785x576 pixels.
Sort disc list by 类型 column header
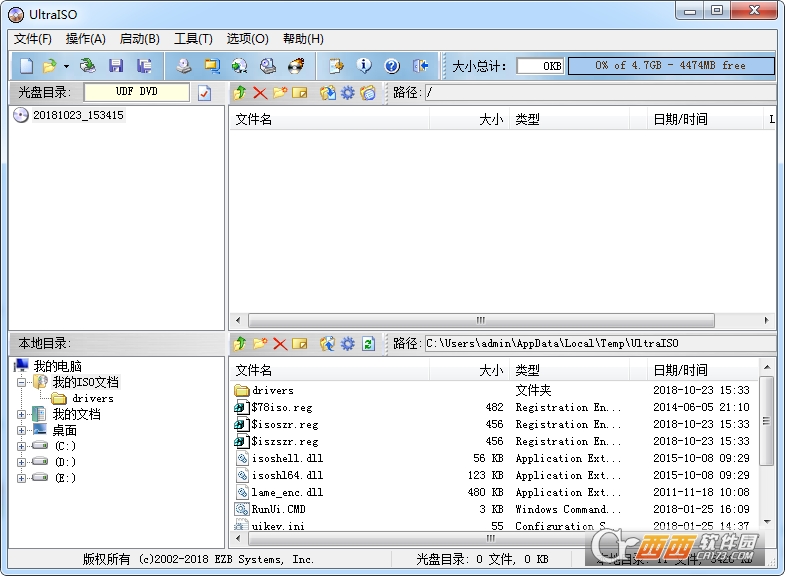click(569, 119)
